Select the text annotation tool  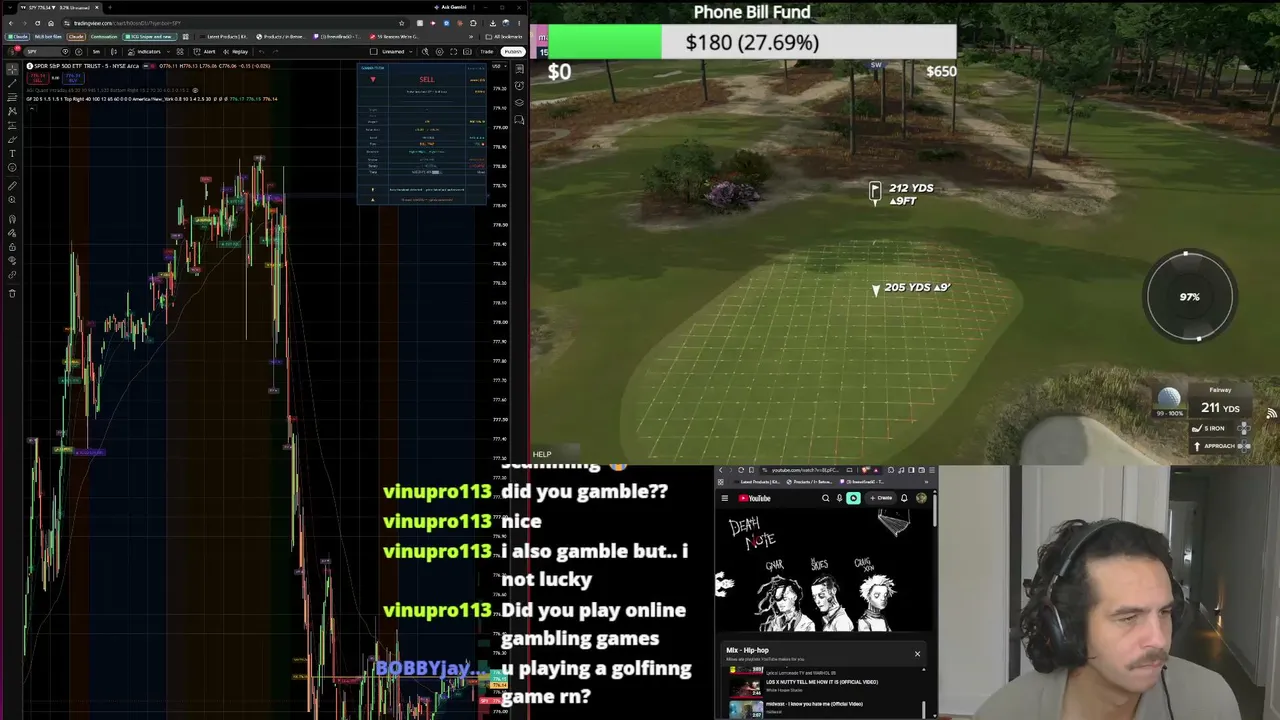click(12, 153)
